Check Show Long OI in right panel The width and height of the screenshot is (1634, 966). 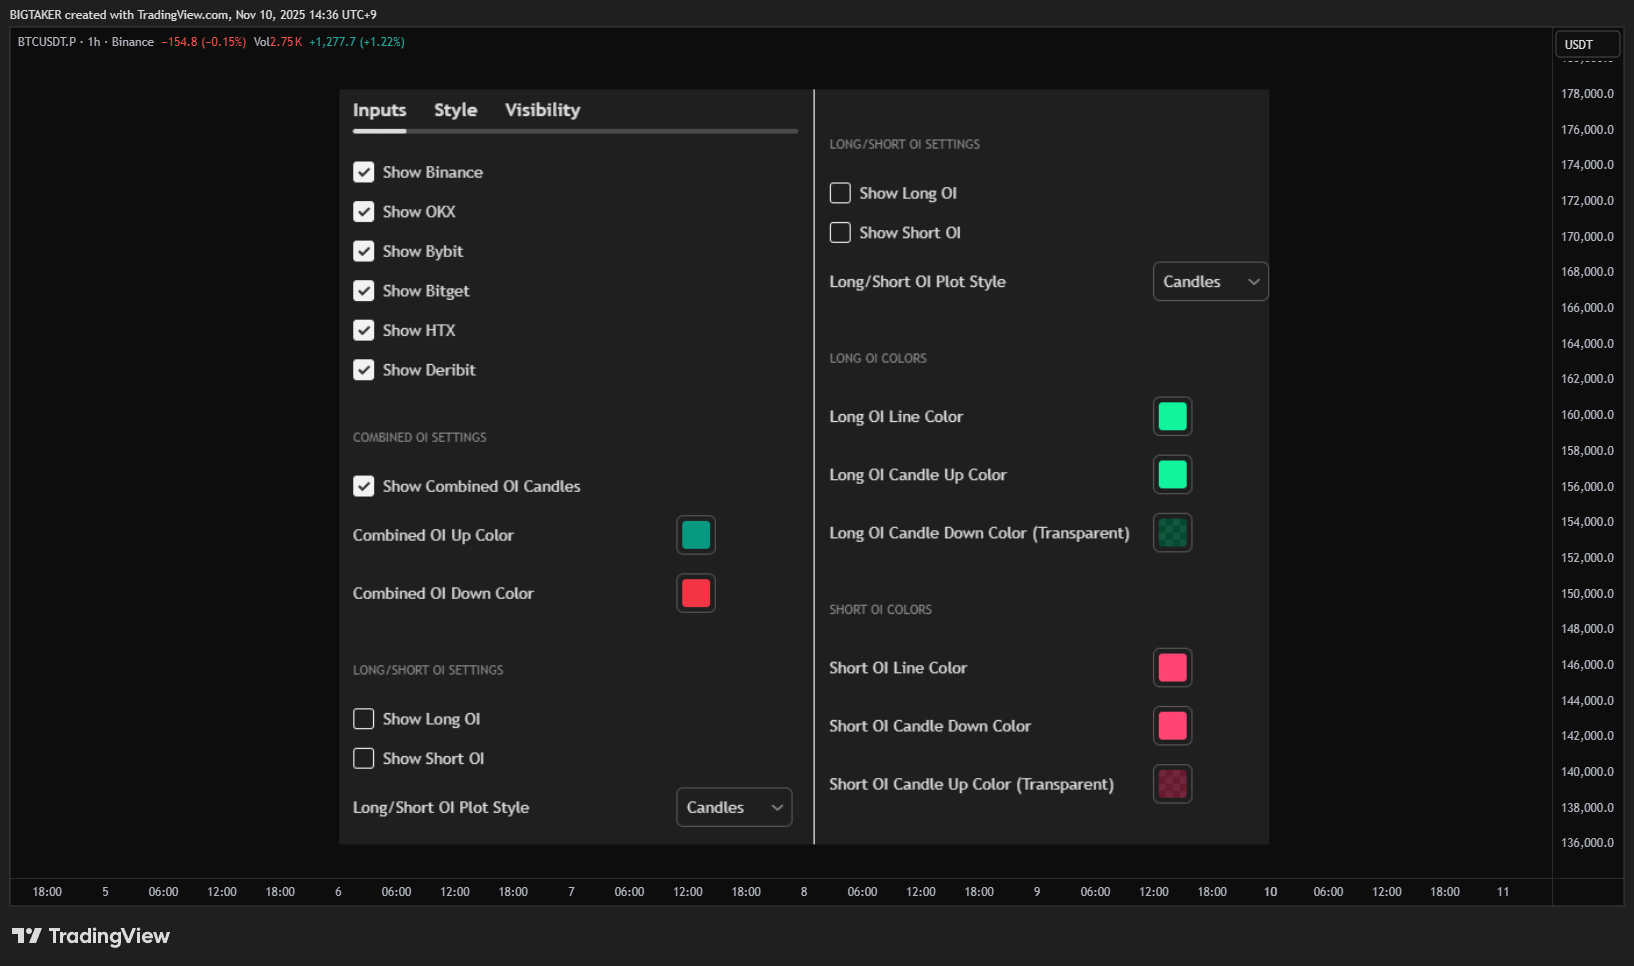click(841, 193)
